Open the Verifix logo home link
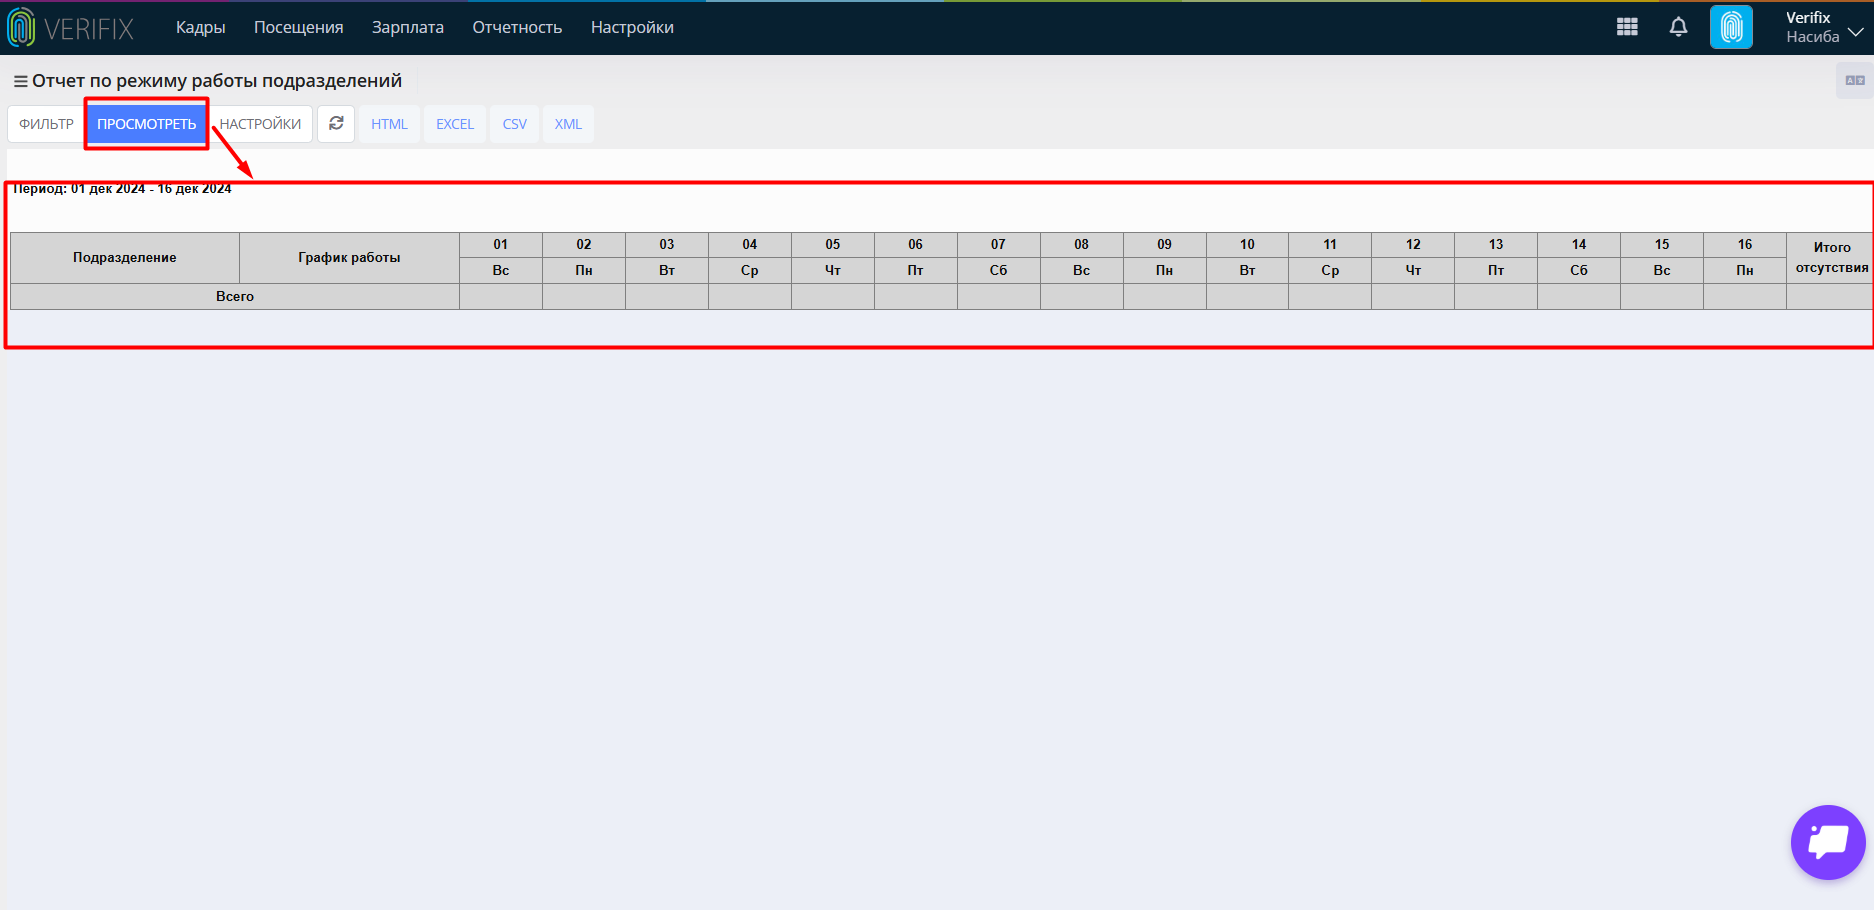The width and height of the screenshot is (1874, 910). pos(71,28)
